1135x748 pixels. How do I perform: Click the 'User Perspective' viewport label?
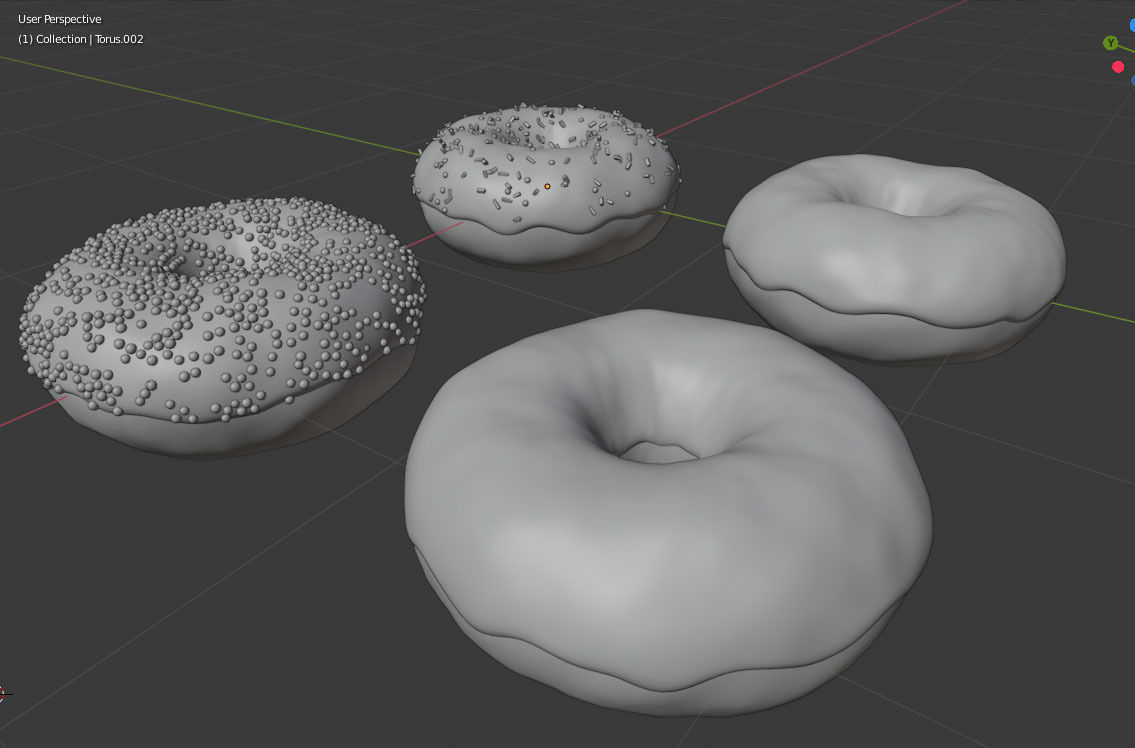click(x=59, y=19)
